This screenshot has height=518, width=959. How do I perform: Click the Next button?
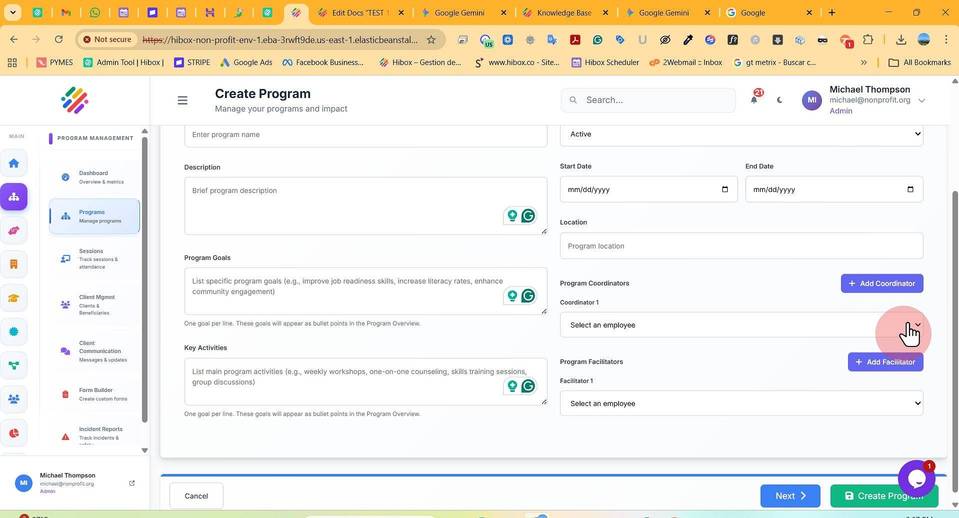pos(790,496)
